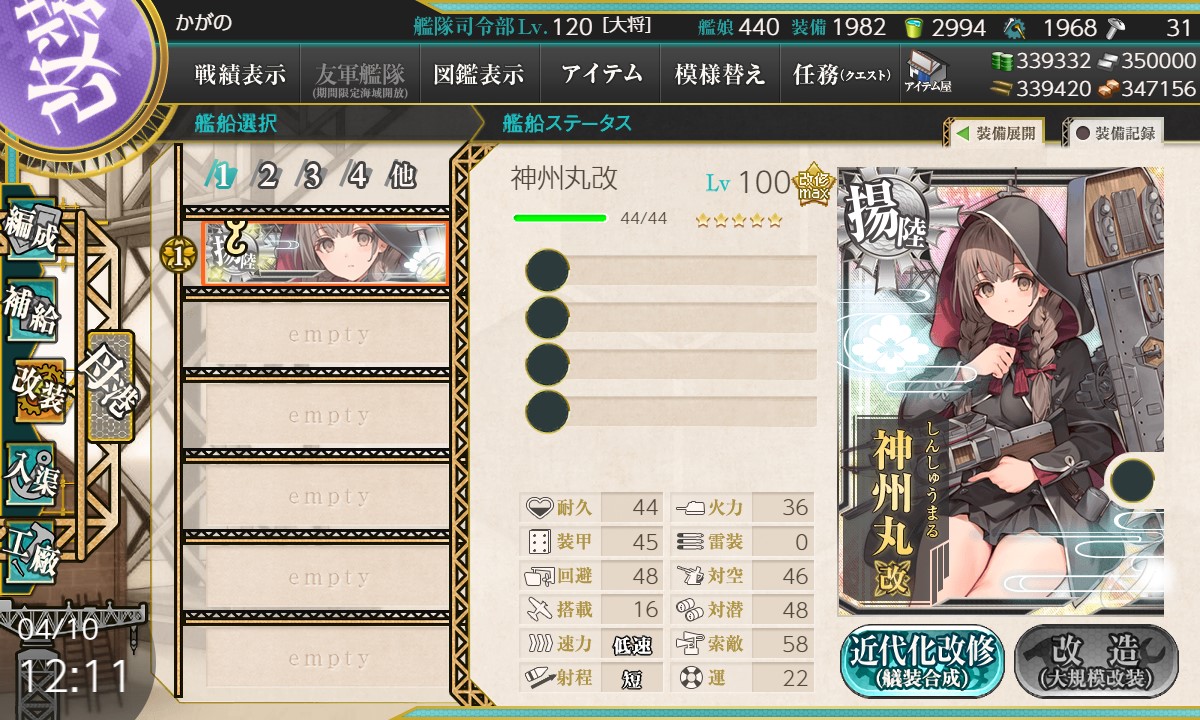The height and width of the screenshot is (720, 1200).
Task: Expand the 装備展開 equipment deployment panel
Action: [x=995, y=133]
